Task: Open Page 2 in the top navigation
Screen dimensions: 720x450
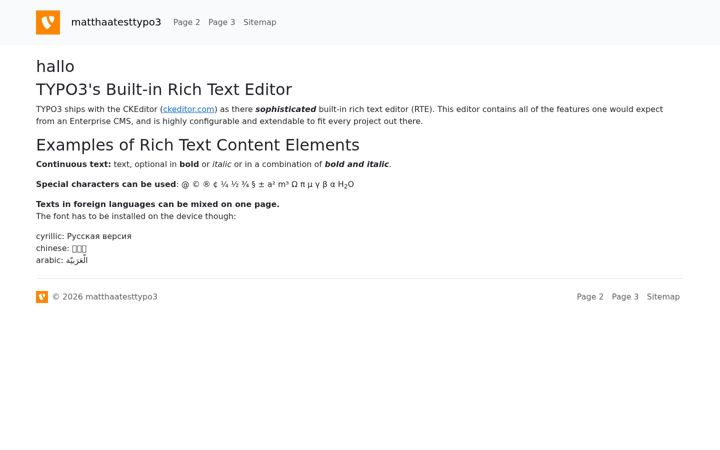Action: point(186,22)
